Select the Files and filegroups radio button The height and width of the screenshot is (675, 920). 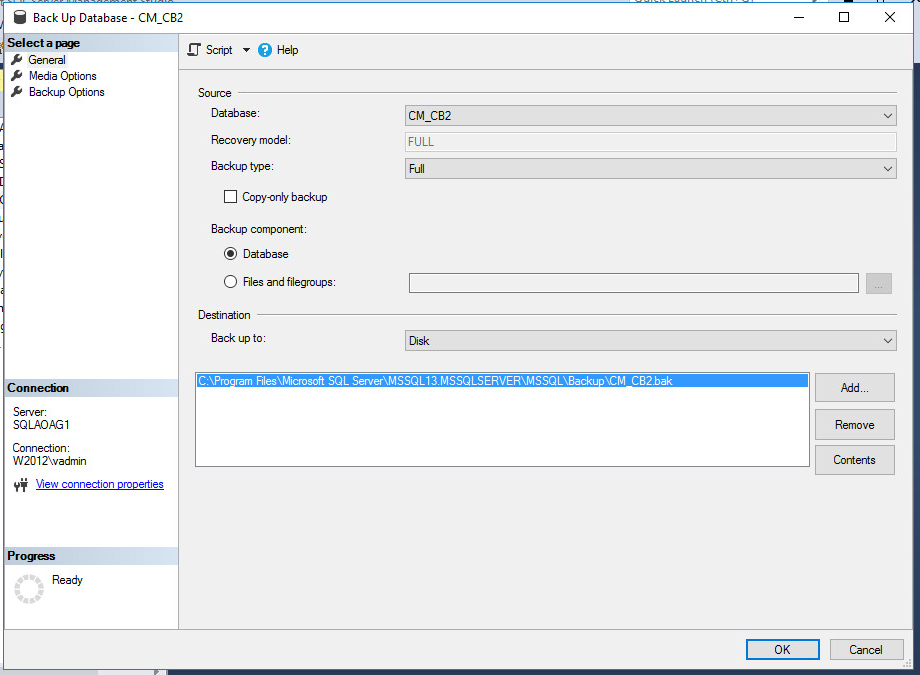(231, 281)
